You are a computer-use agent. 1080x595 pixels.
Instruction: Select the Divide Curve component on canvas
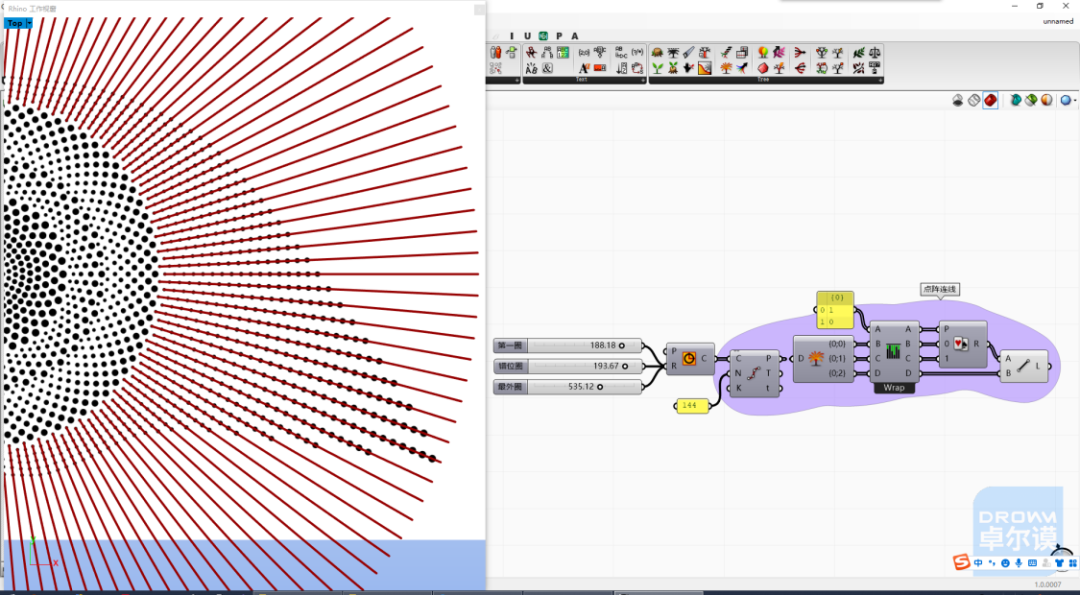752,373
